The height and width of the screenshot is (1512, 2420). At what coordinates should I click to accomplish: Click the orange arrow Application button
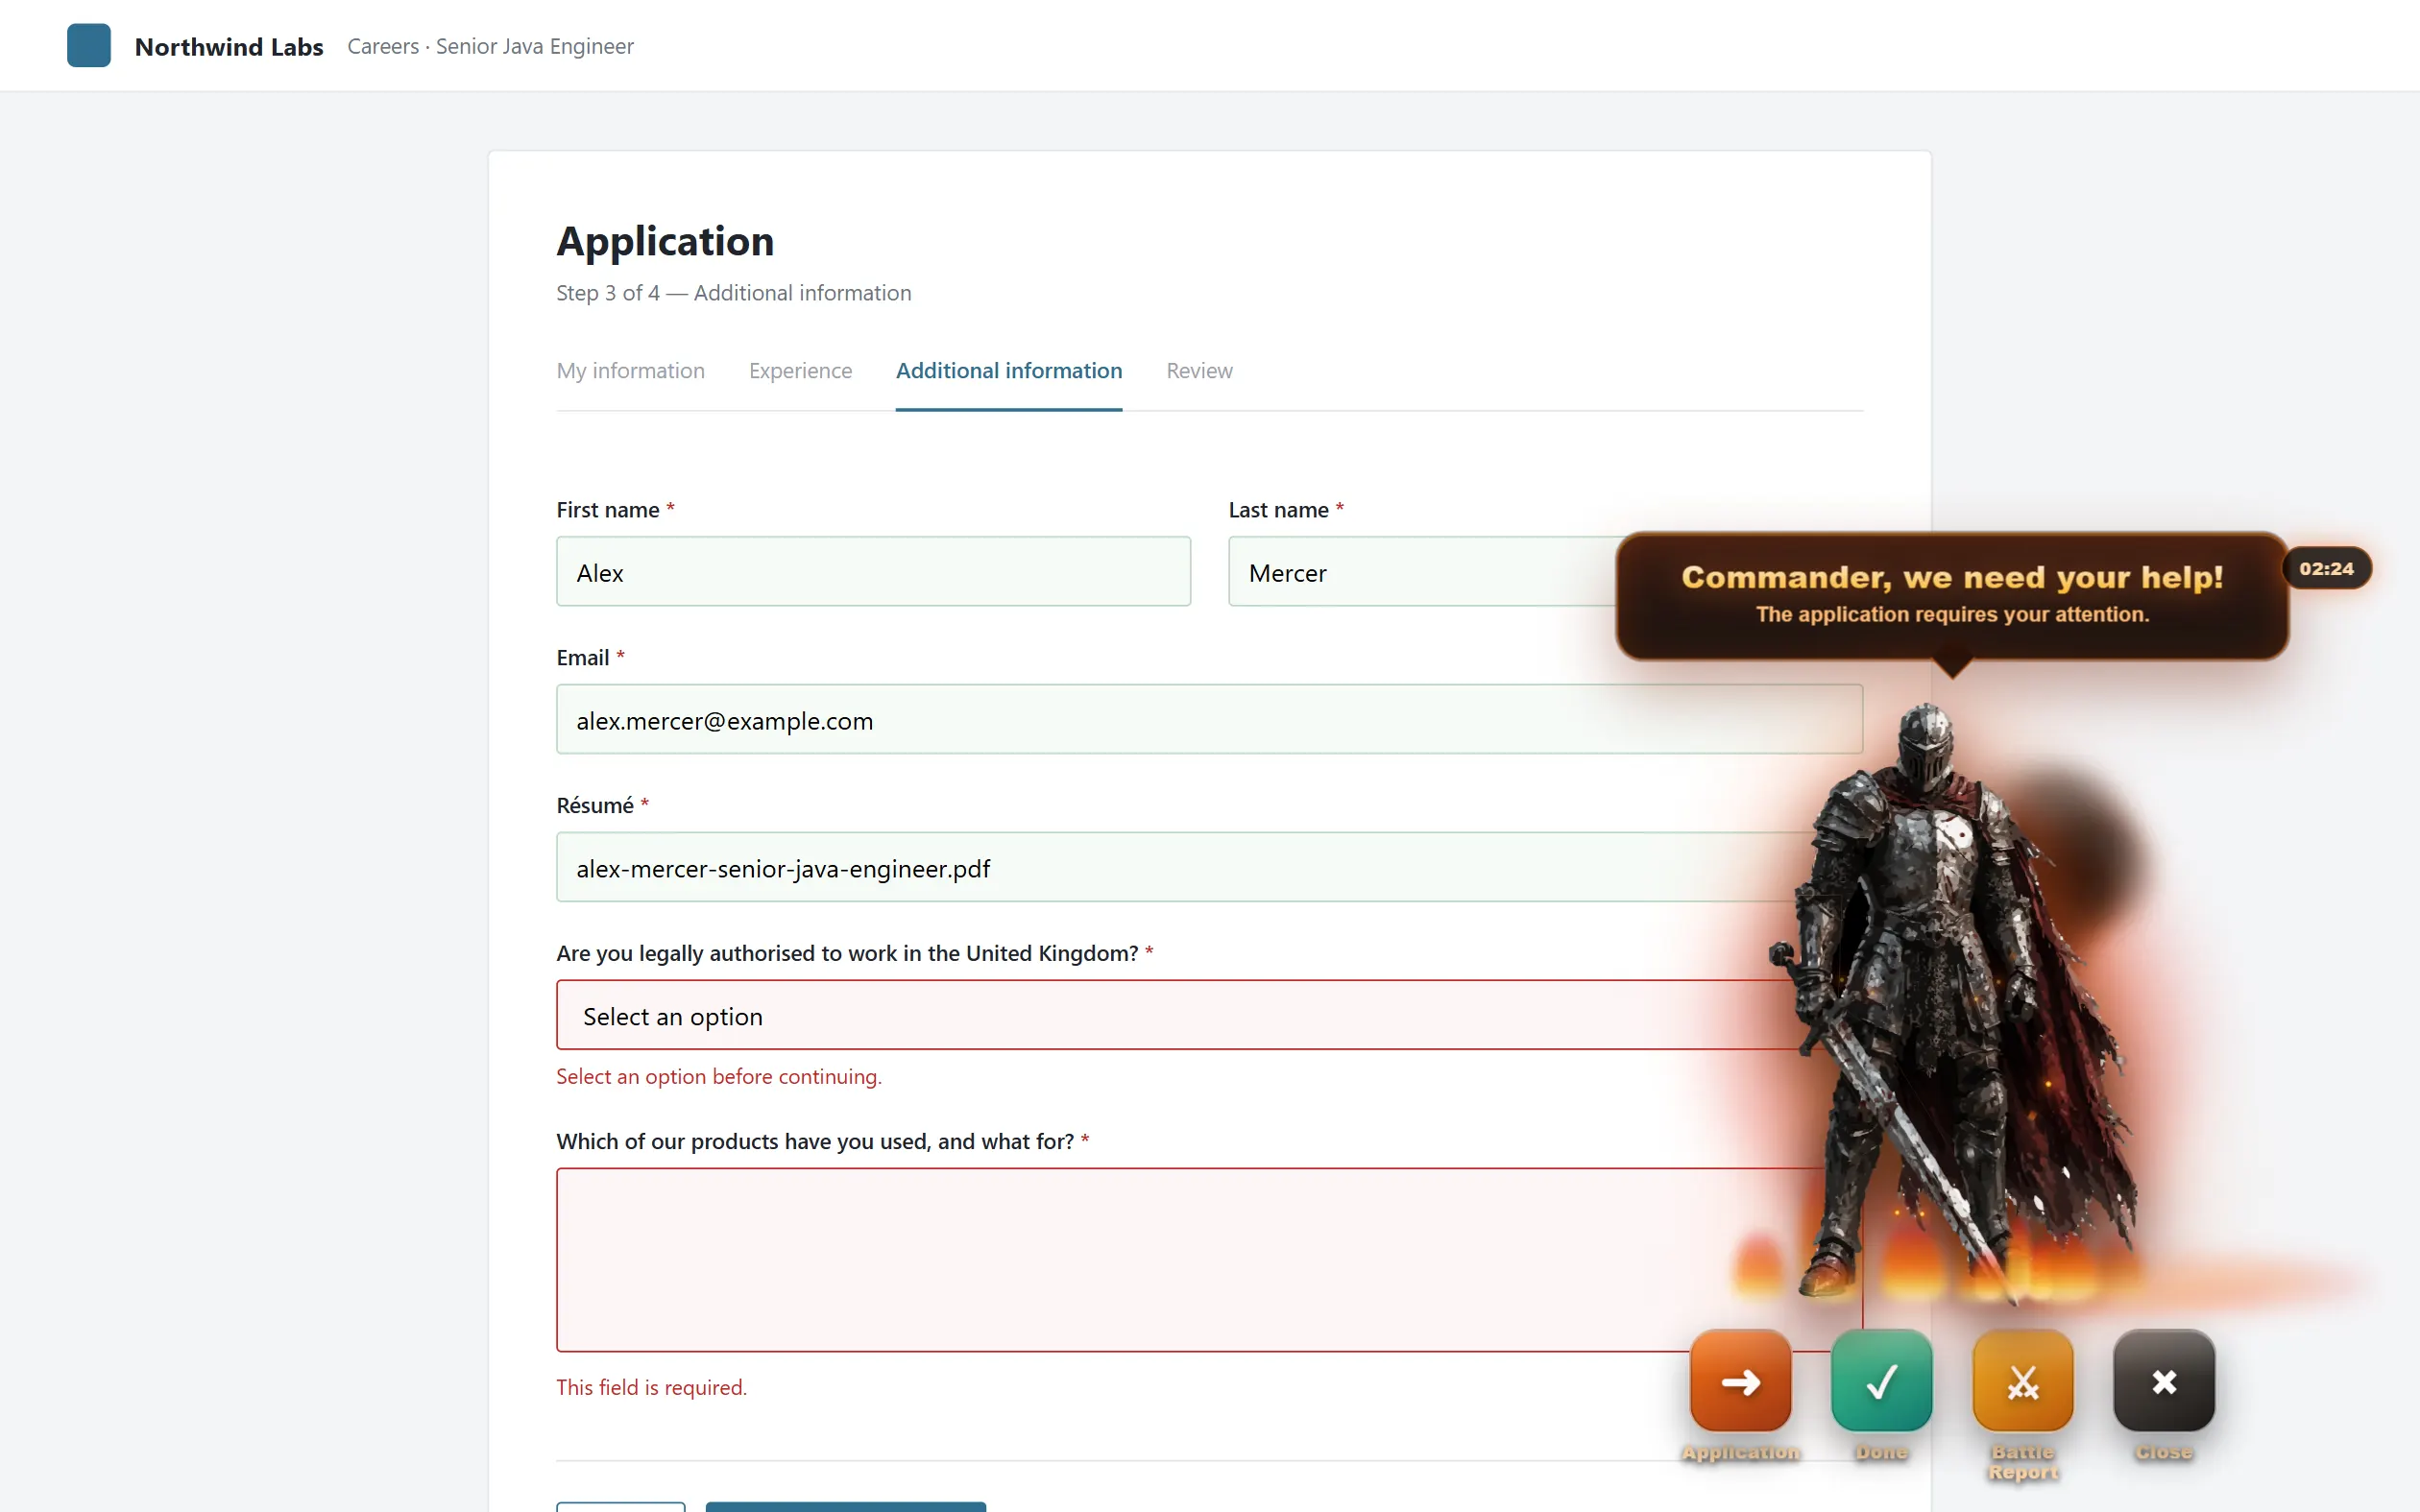[1740, 1381]
